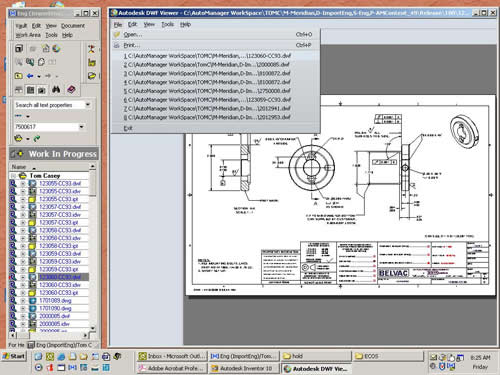
Task: Open the small dropdown below Search all text properties
Action: point(28,116)
